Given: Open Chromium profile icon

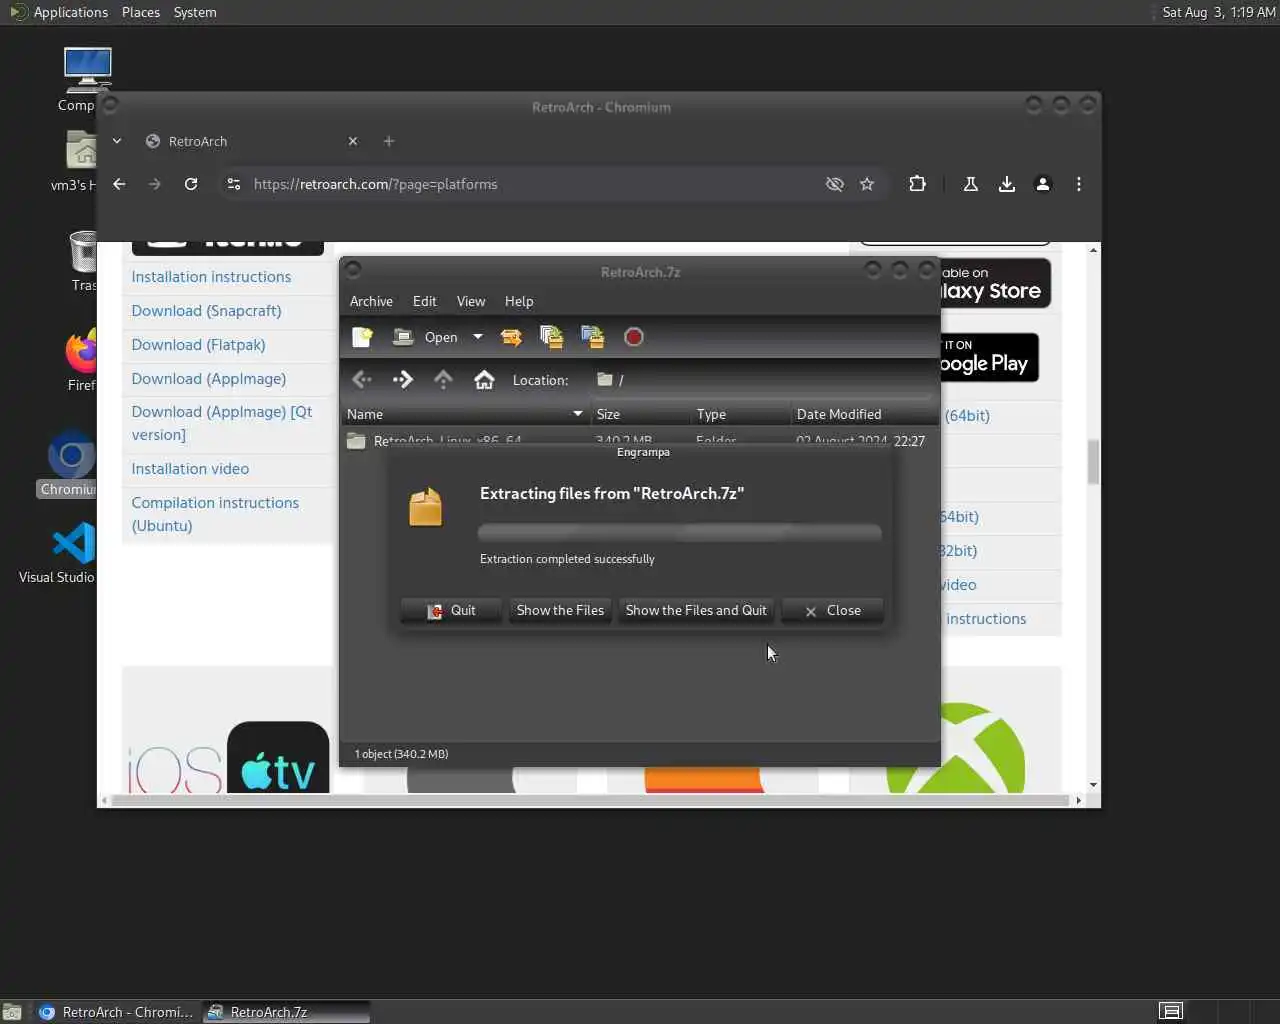Looking at the screenshot, I should [1043, 184].
